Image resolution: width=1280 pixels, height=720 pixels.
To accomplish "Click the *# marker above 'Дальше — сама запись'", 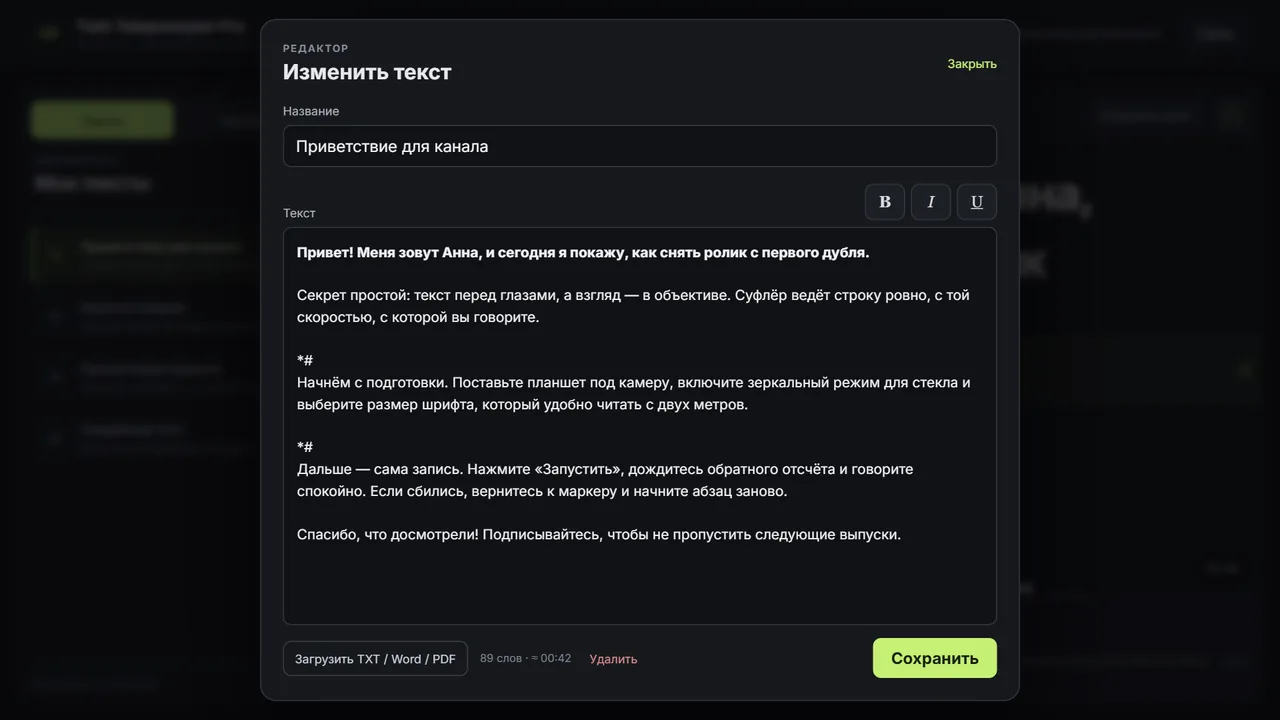I will coord(305,447).
